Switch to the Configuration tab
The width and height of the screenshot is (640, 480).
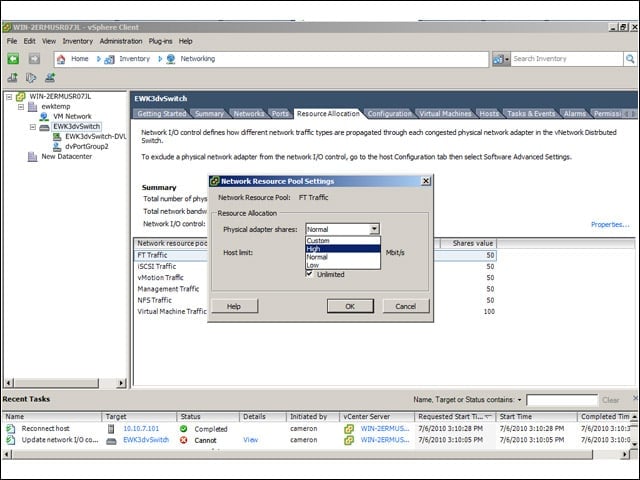[x=390, y=114]
